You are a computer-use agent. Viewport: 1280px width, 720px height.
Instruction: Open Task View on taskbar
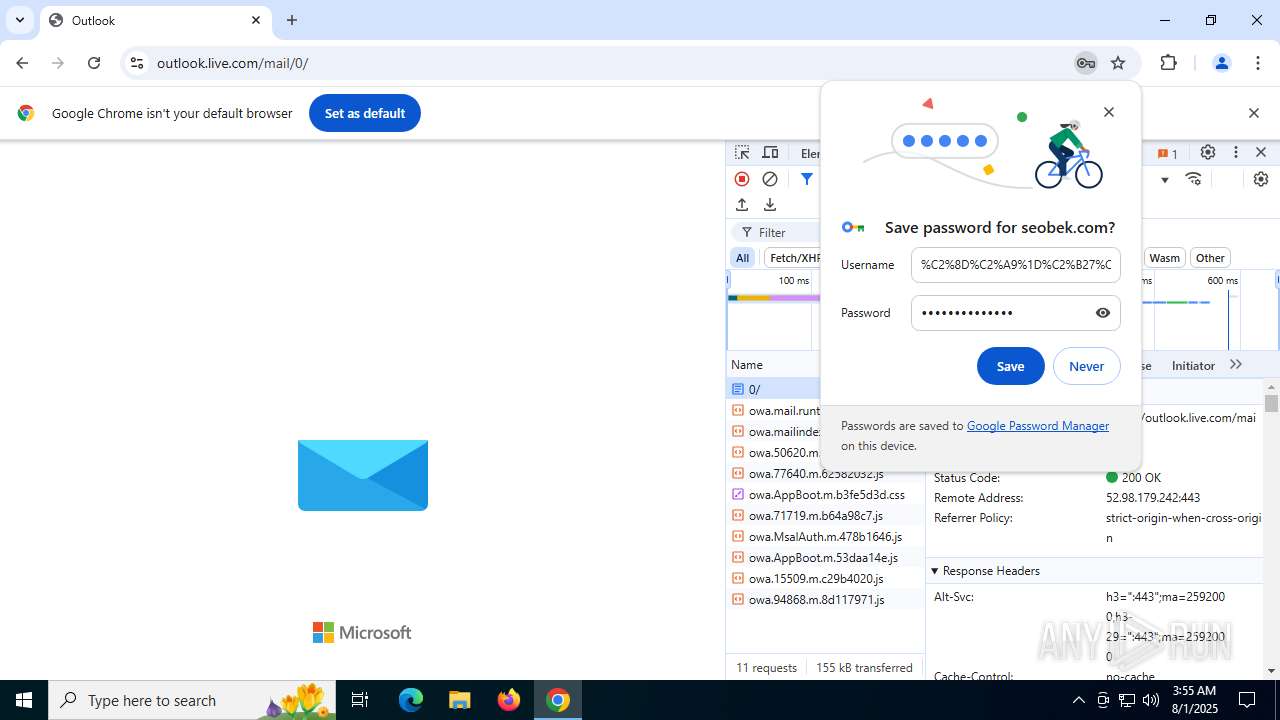tap(360, 700)
